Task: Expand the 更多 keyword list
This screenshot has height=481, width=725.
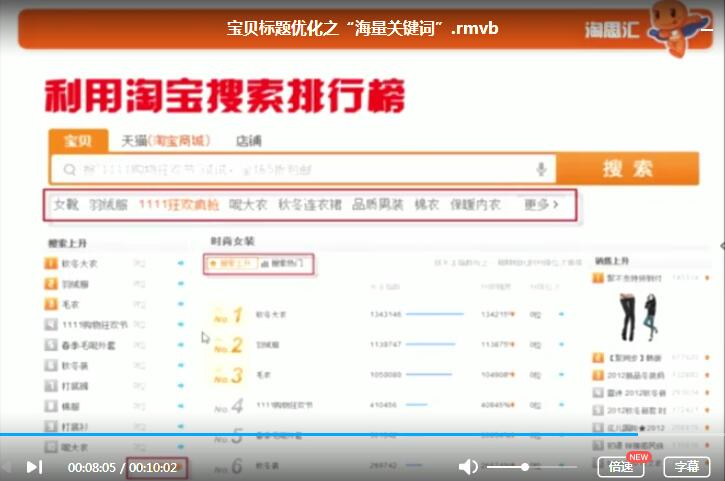Action: pyautogui.click(x=541, y=205)
